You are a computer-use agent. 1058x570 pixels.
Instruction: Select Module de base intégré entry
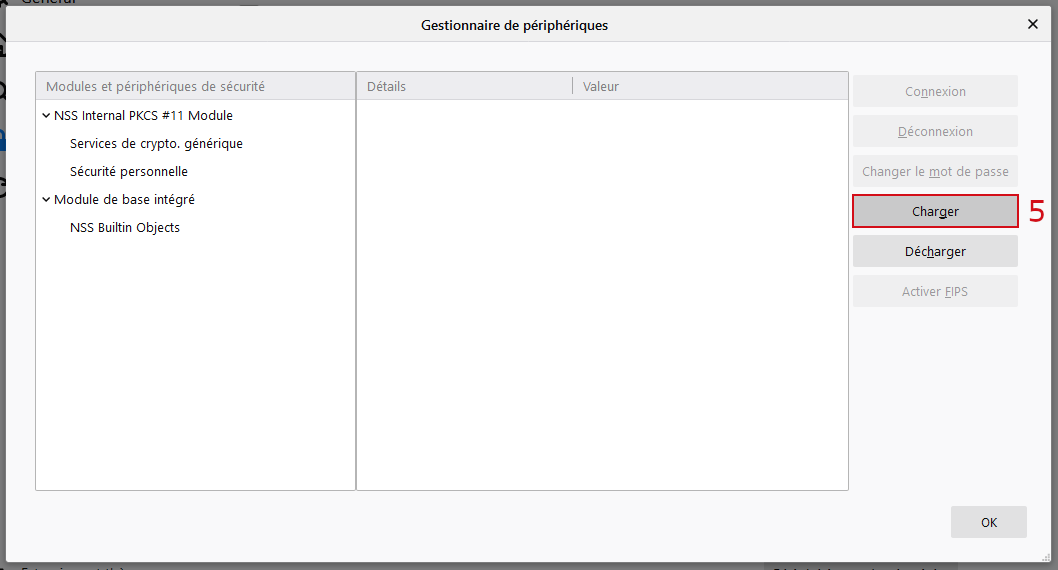pyautogui.click(x=124, y=200)
